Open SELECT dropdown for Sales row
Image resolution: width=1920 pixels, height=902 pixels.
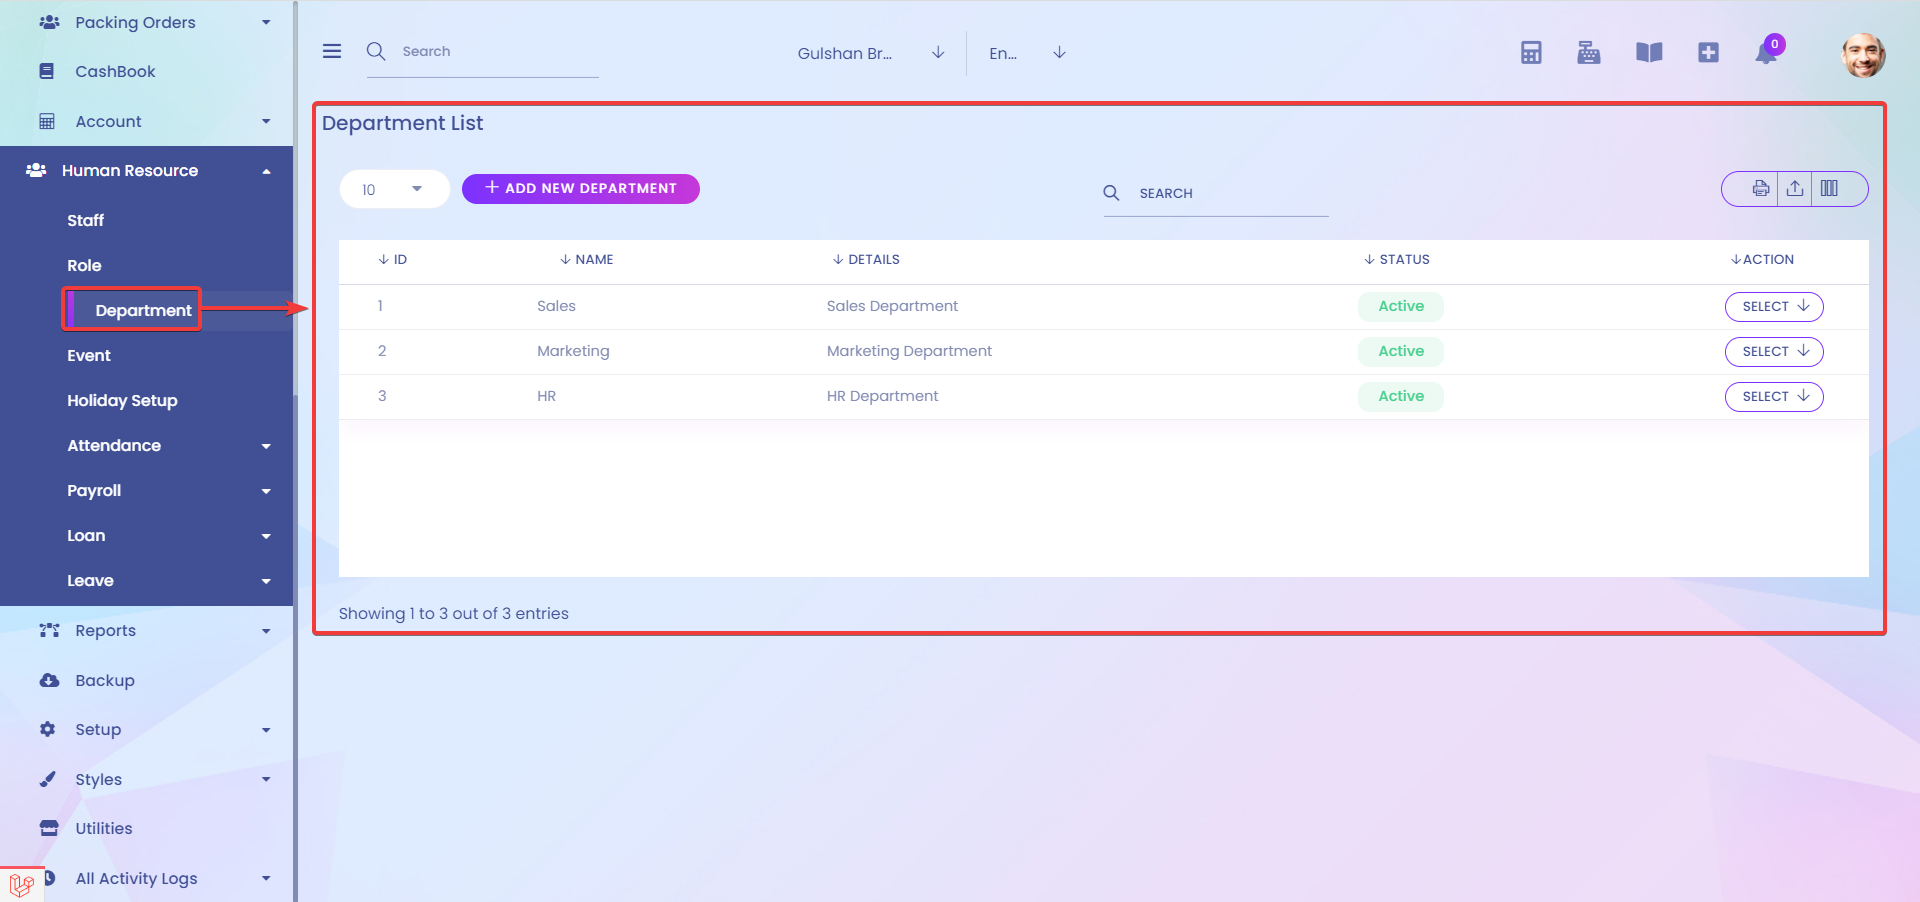(x=1774, y=306)
